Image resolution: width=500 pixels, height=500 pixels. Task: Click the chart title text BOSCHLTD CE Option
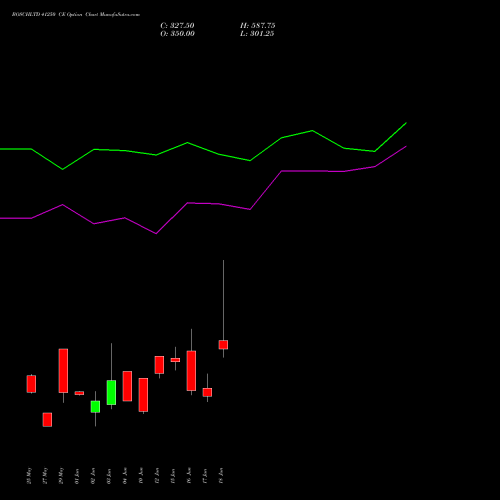pos(76,14)
